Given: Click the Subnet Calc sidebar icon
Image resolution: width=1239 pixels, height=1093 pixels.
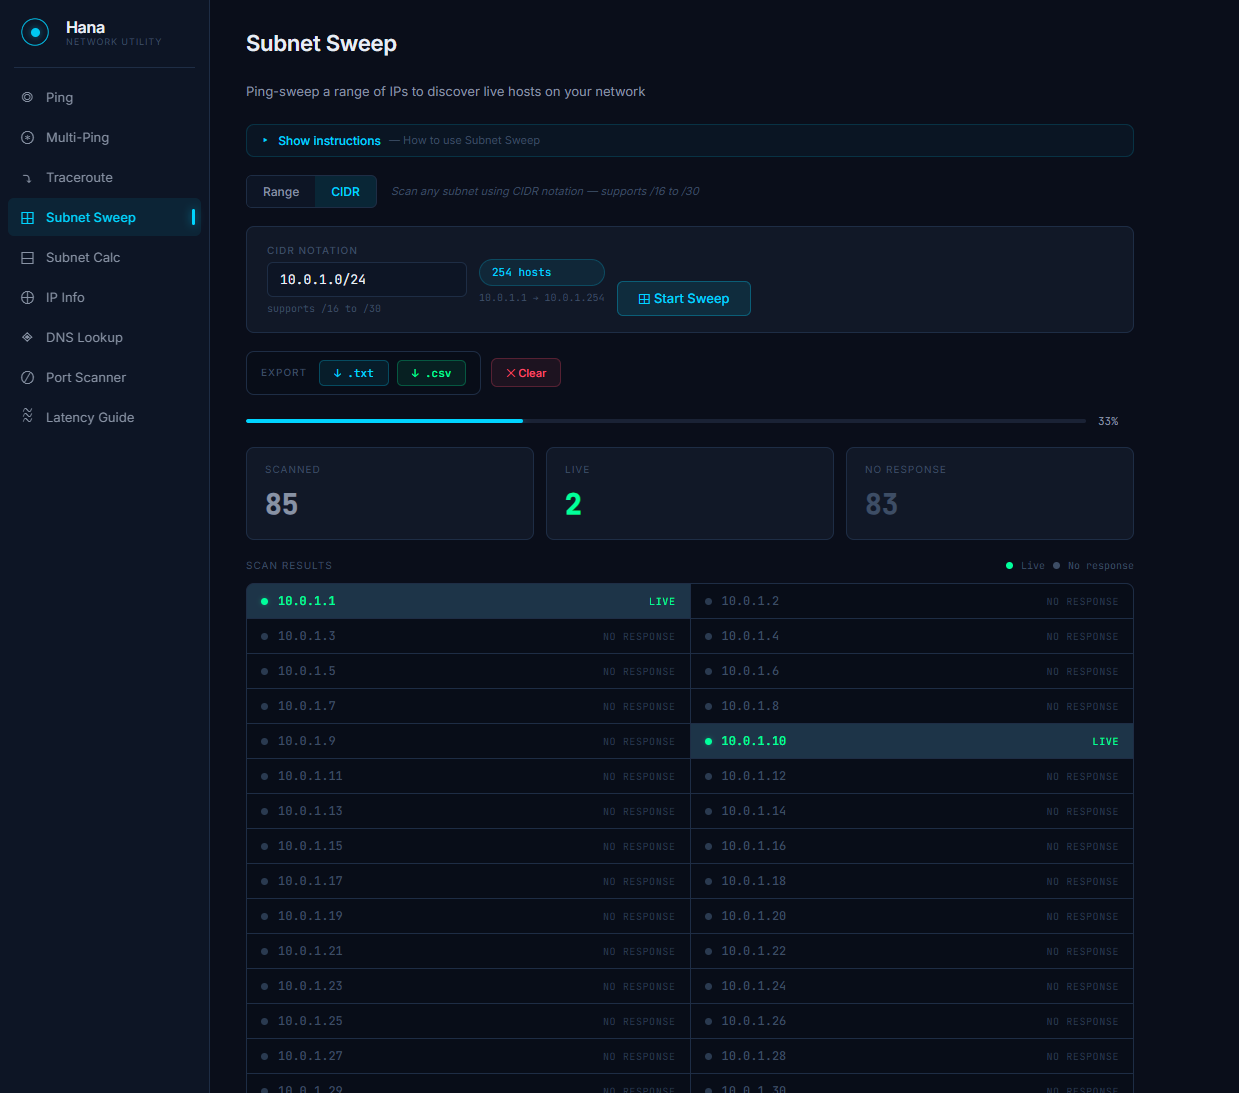Looking at the screenshot, I should pos(27,257).
